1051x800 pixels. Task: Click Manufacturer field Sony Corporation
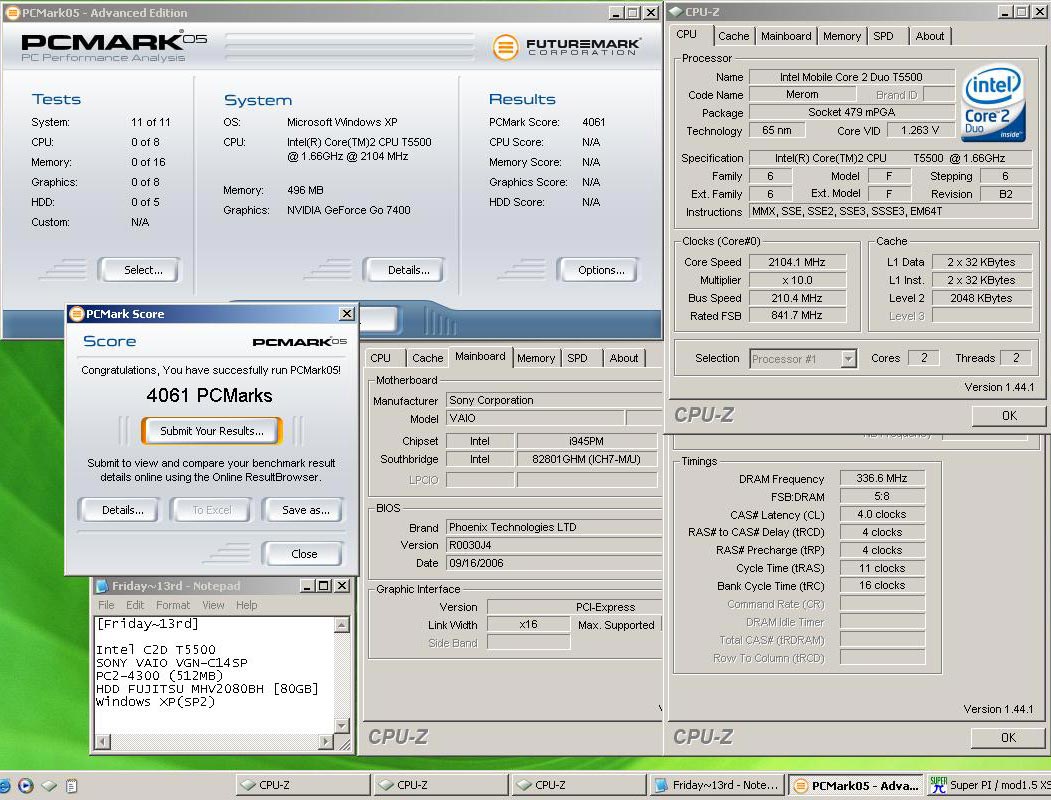(553, 400)
